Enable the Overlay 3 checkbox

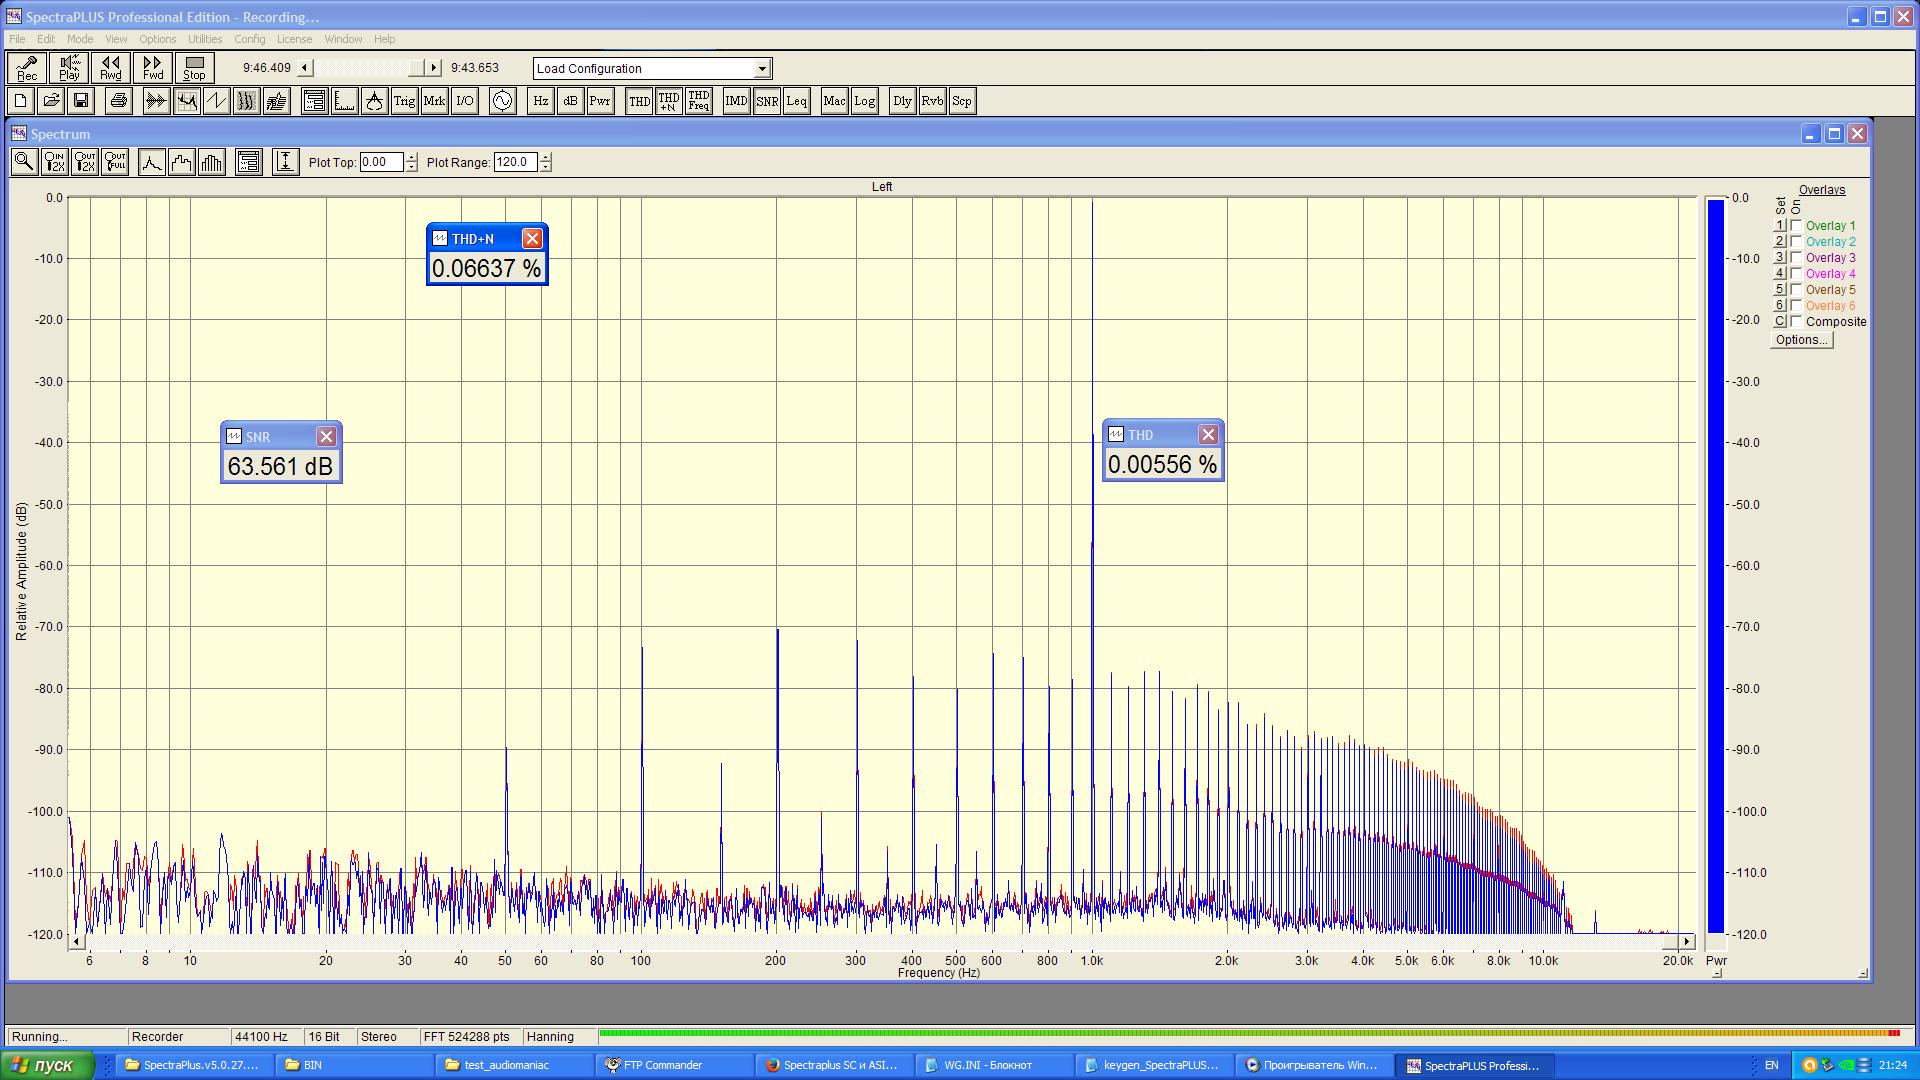[1796, 258]
